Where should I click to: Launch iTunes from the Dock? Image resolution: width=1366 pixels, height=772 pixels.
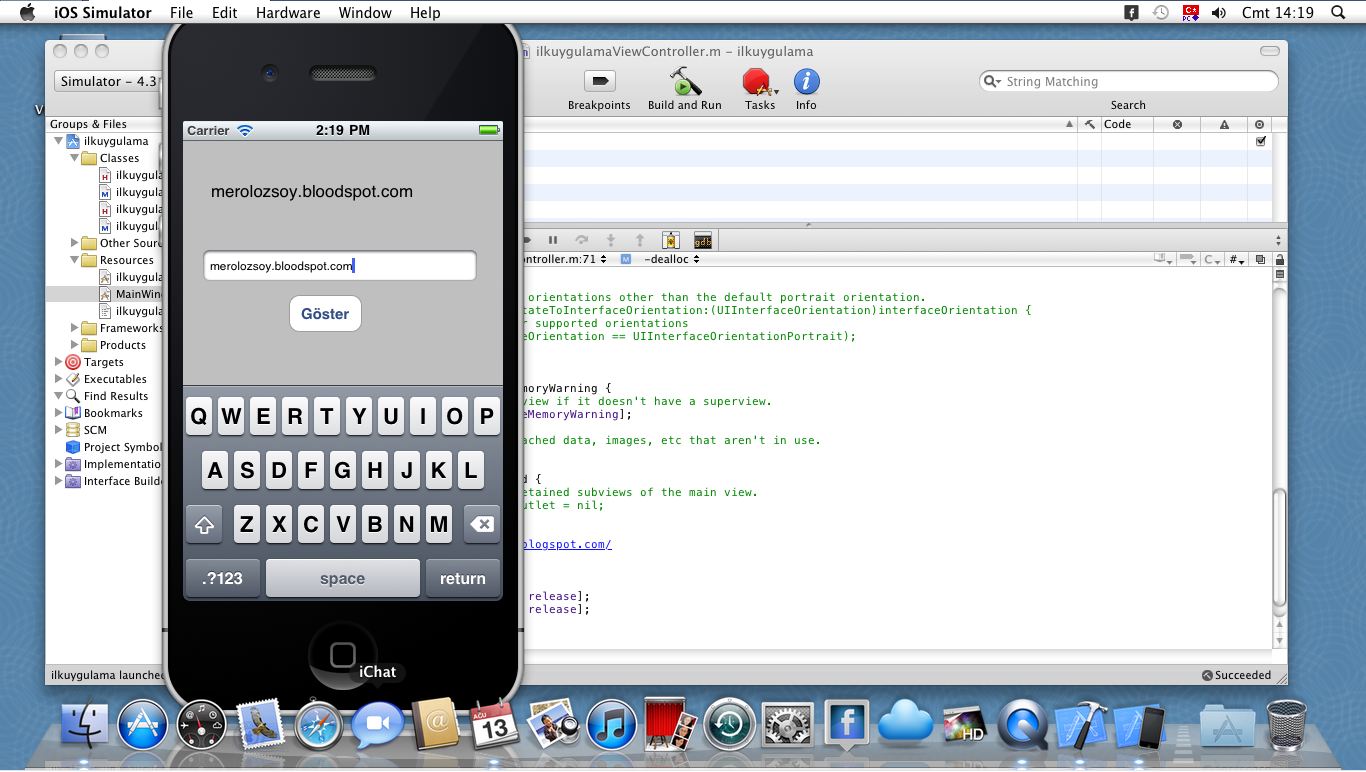coord(611,724)
